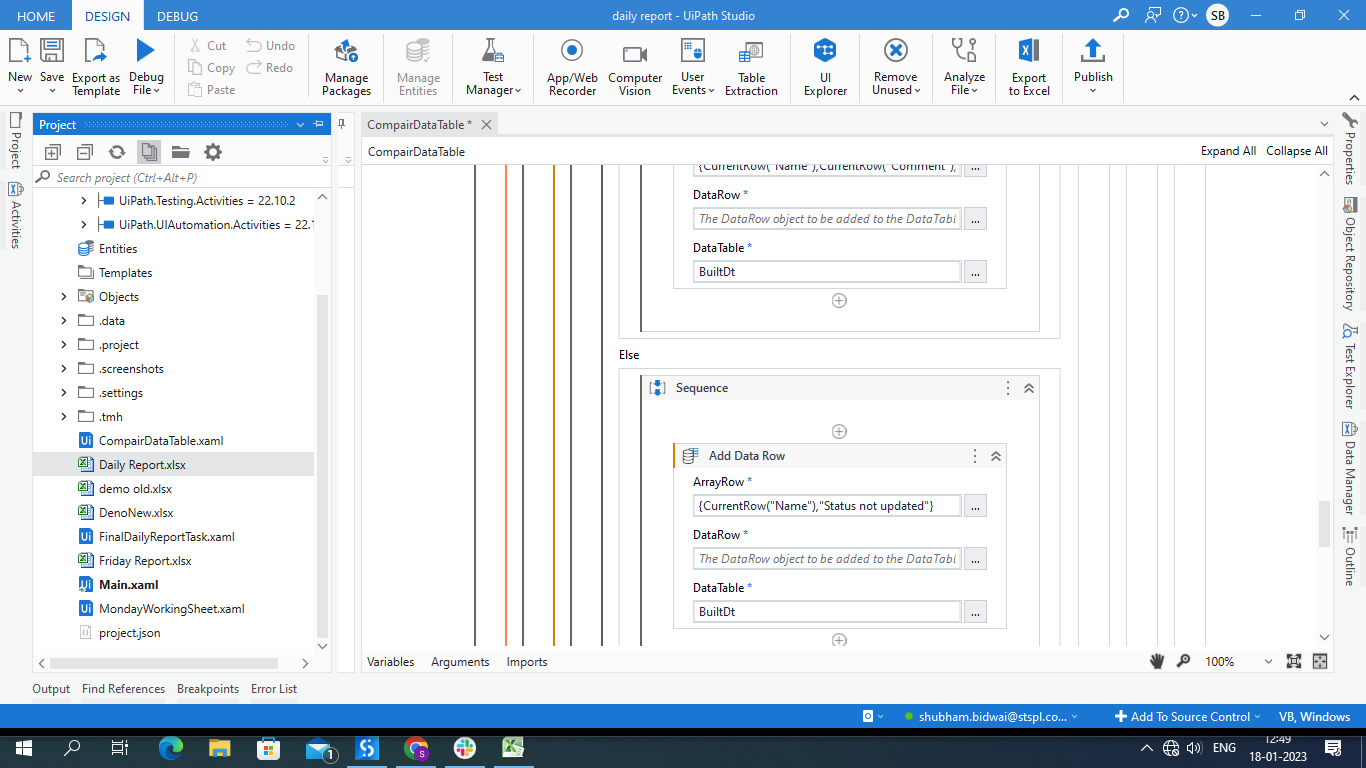The image size is (1366, 768).
Task: Expand the .data folder
Action: (x=64, y=321)
